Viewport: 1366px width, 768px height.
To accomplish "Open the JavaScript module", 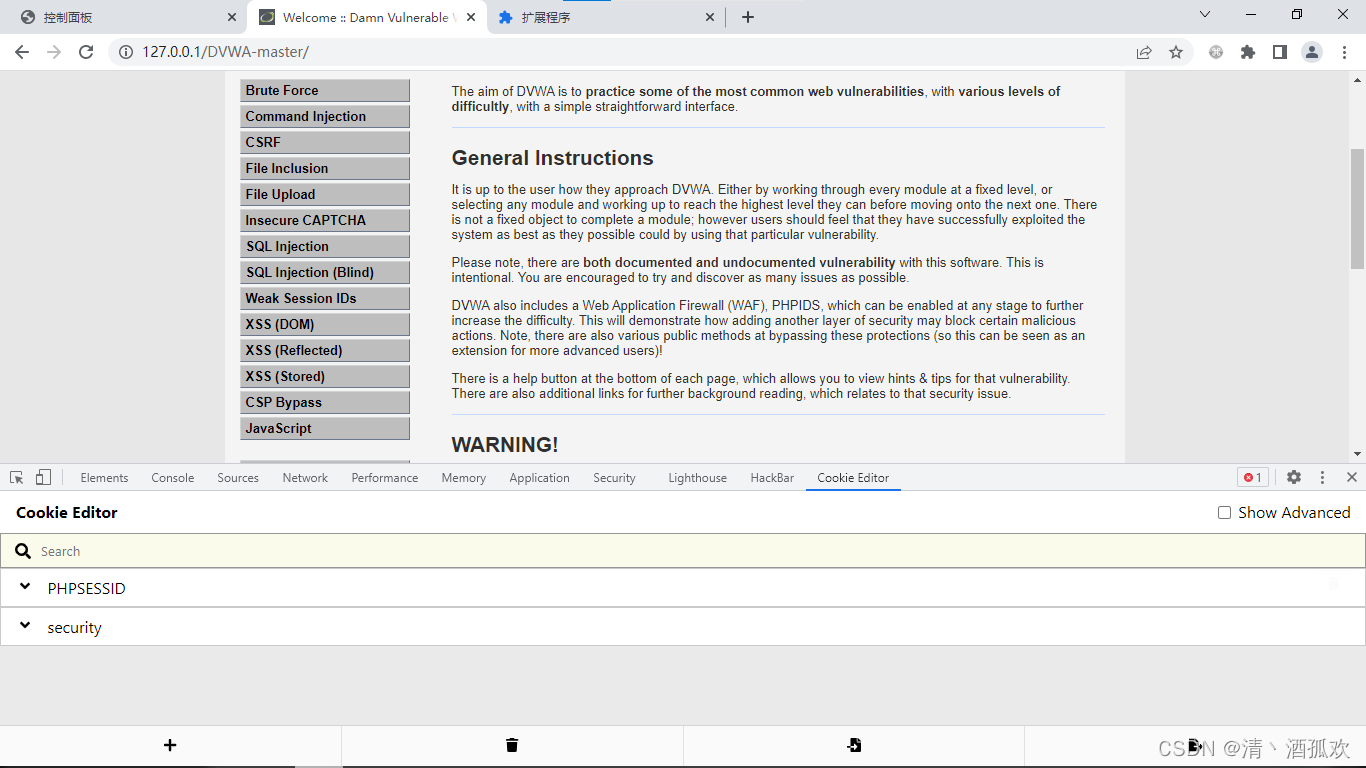I will pyautogui.click(x=325, y=428).
